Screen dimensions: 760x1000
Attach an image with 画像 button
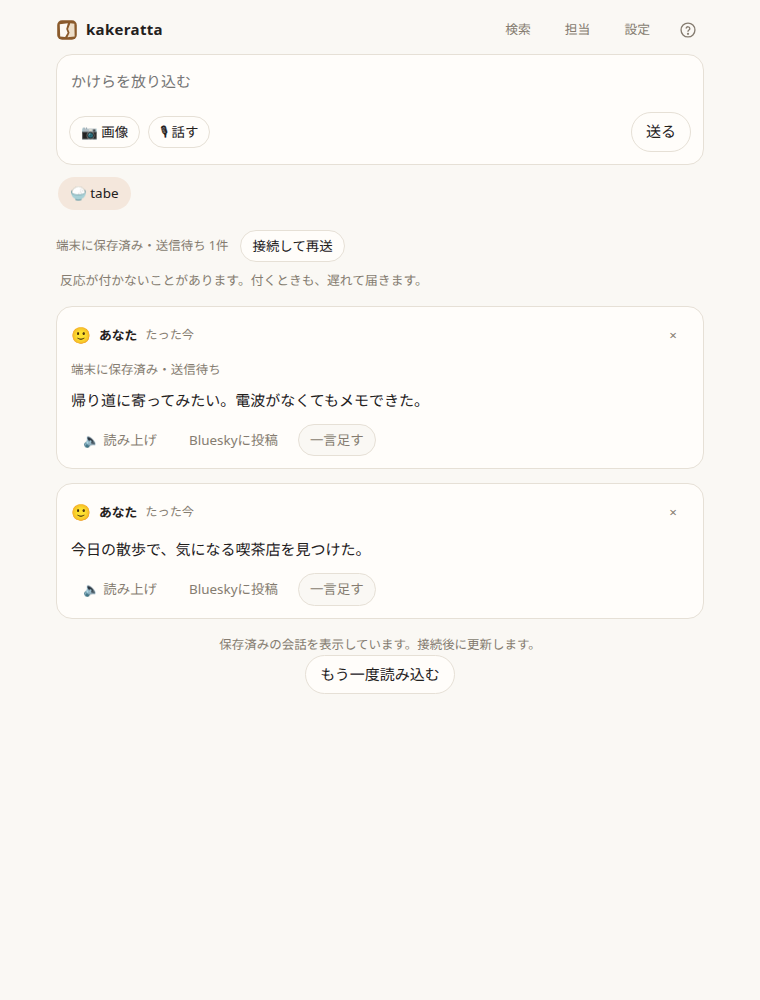pos(105,132)
